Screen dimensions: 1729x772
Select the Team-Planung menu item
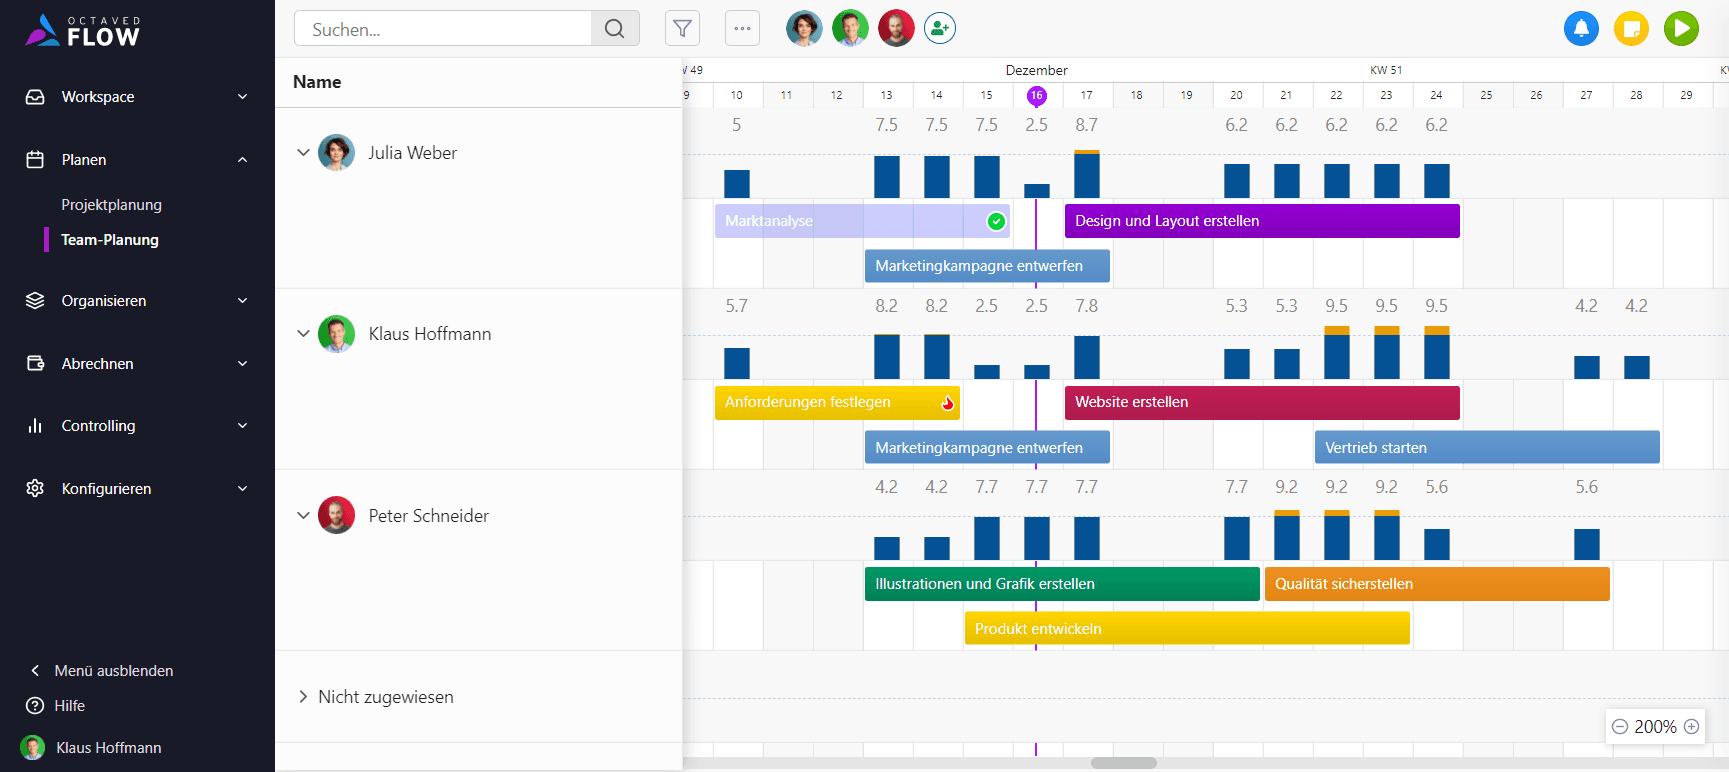(x=110, y=240)
